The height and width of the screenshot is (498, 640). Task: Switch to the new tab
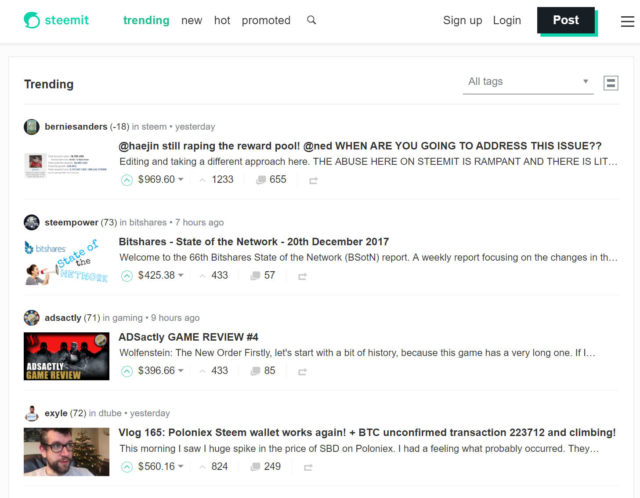(191, 20)
